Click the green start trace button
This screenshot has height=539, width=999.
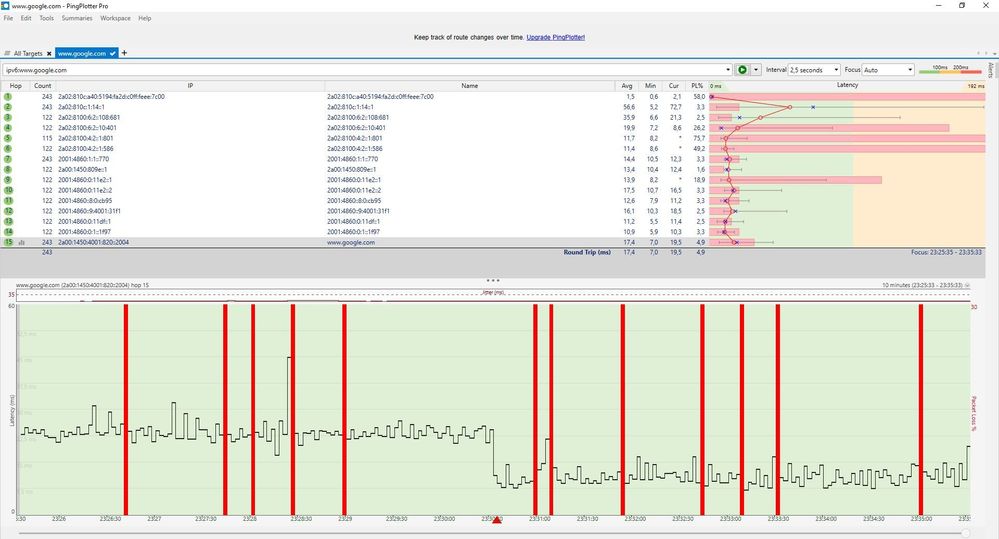(x=742, y=70)
